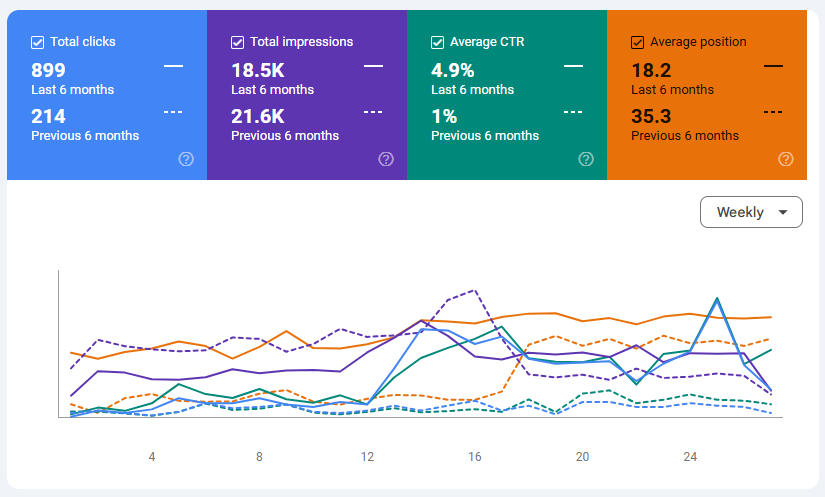Screen dimensions: 825x497
Task: Click the Average position label
Action: (698, 42)
